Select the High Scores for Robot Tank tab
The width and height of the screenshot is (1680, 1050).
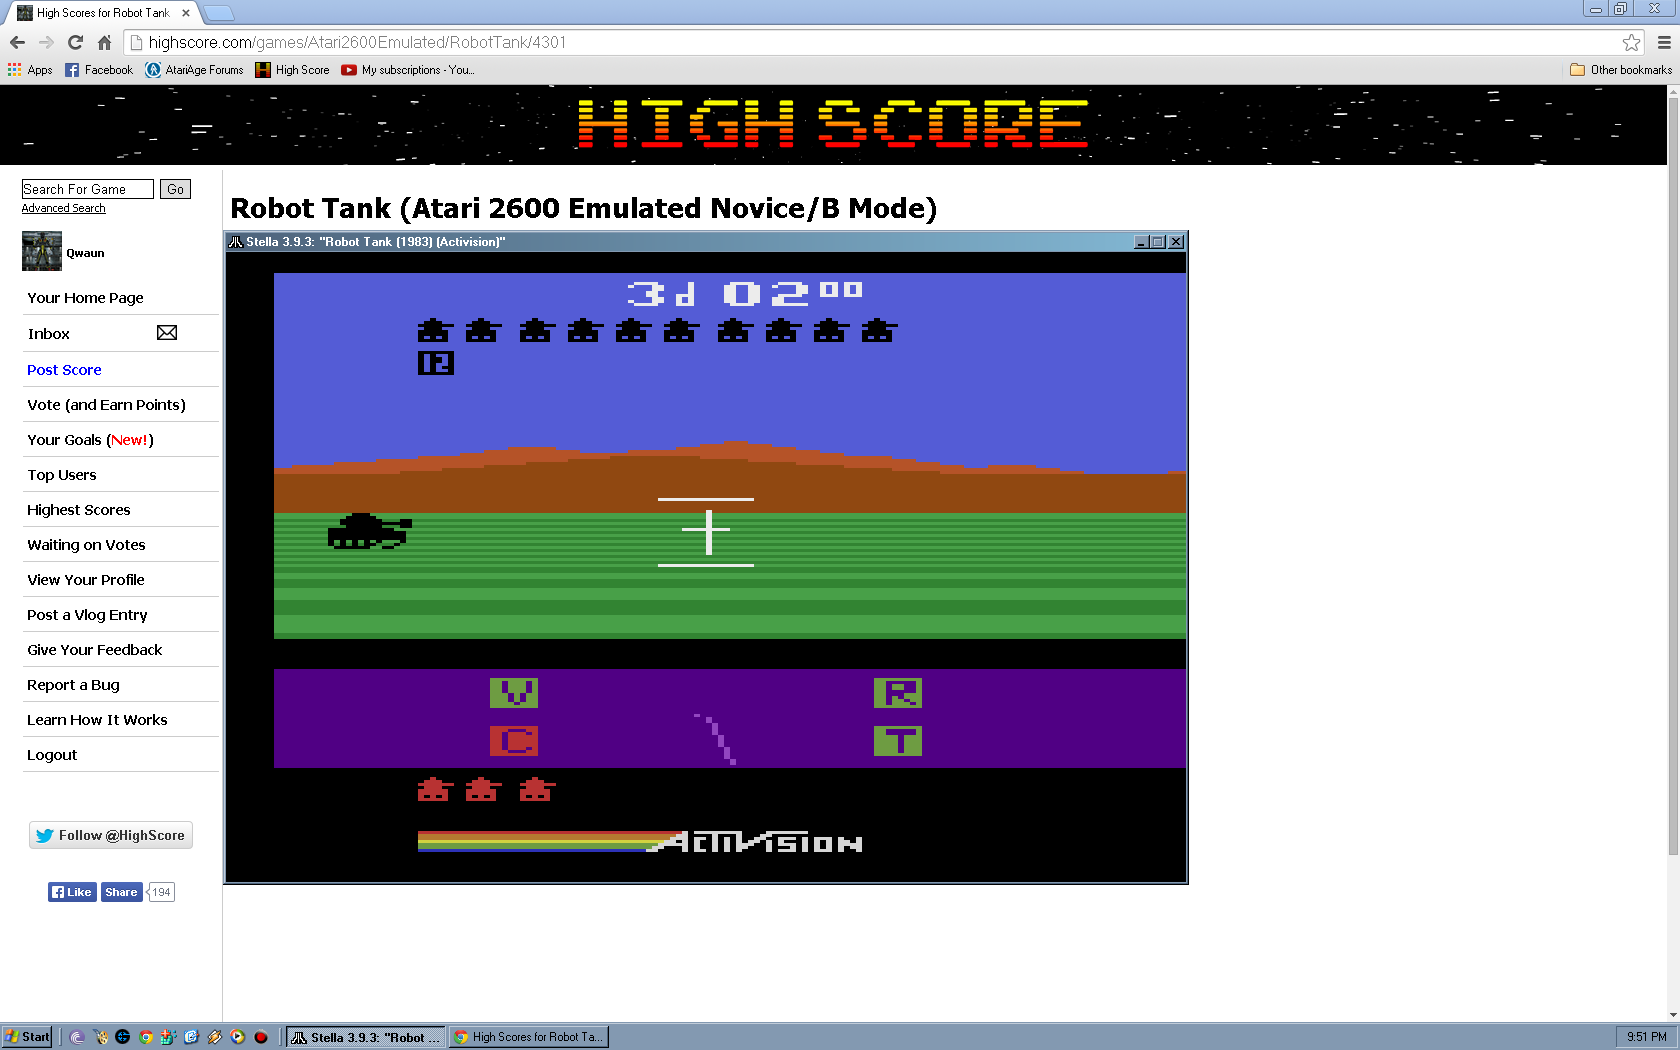click(100, 13)
